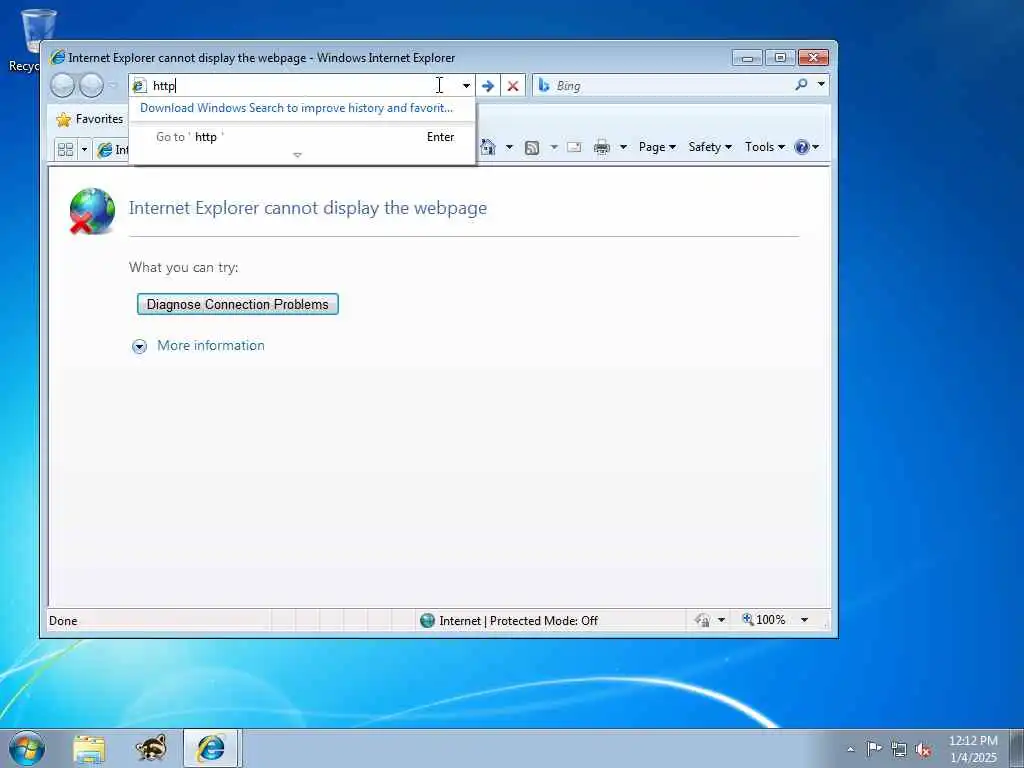The image size is (1024, 768).
Task: Open the Print dropdown arrow
Action: click(623, 147)
